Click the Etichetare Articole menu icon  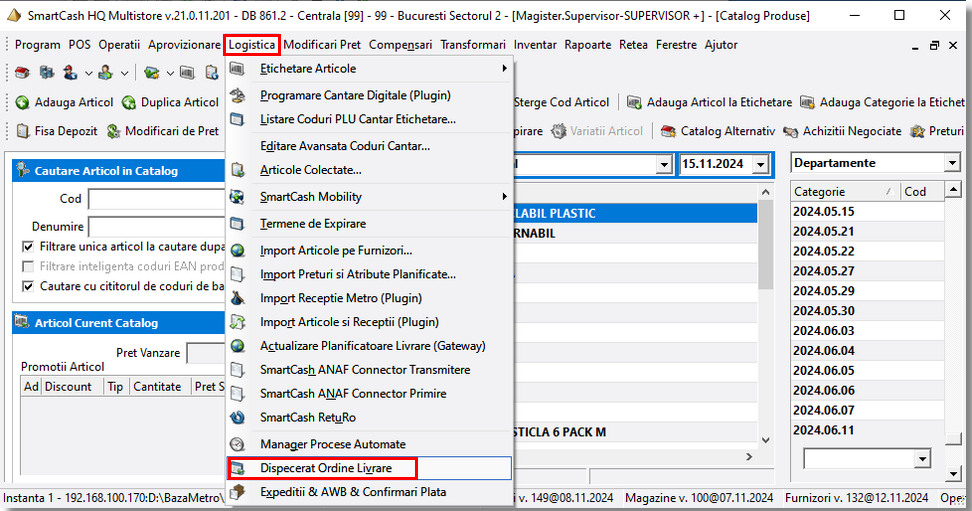[x=237, y=68]
